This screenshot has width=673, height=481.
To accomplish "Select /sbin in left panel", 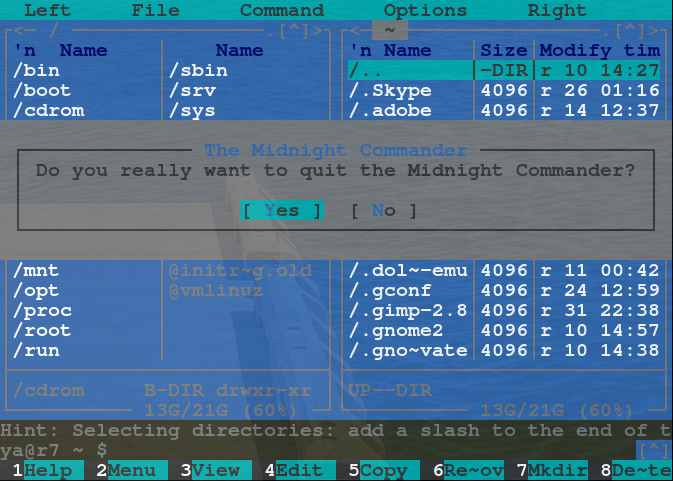I will [198, 70].
